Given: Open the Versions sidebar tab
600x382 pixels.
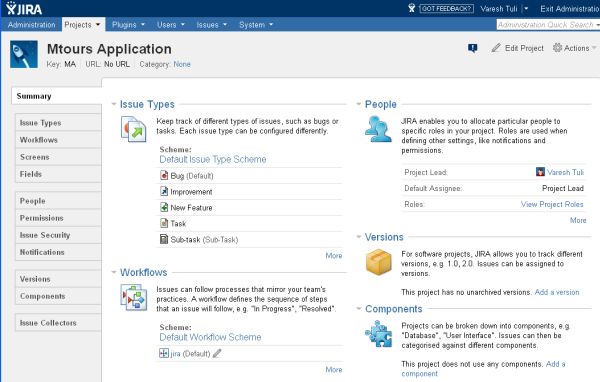Looking at the screenshot, I should 58,279.
